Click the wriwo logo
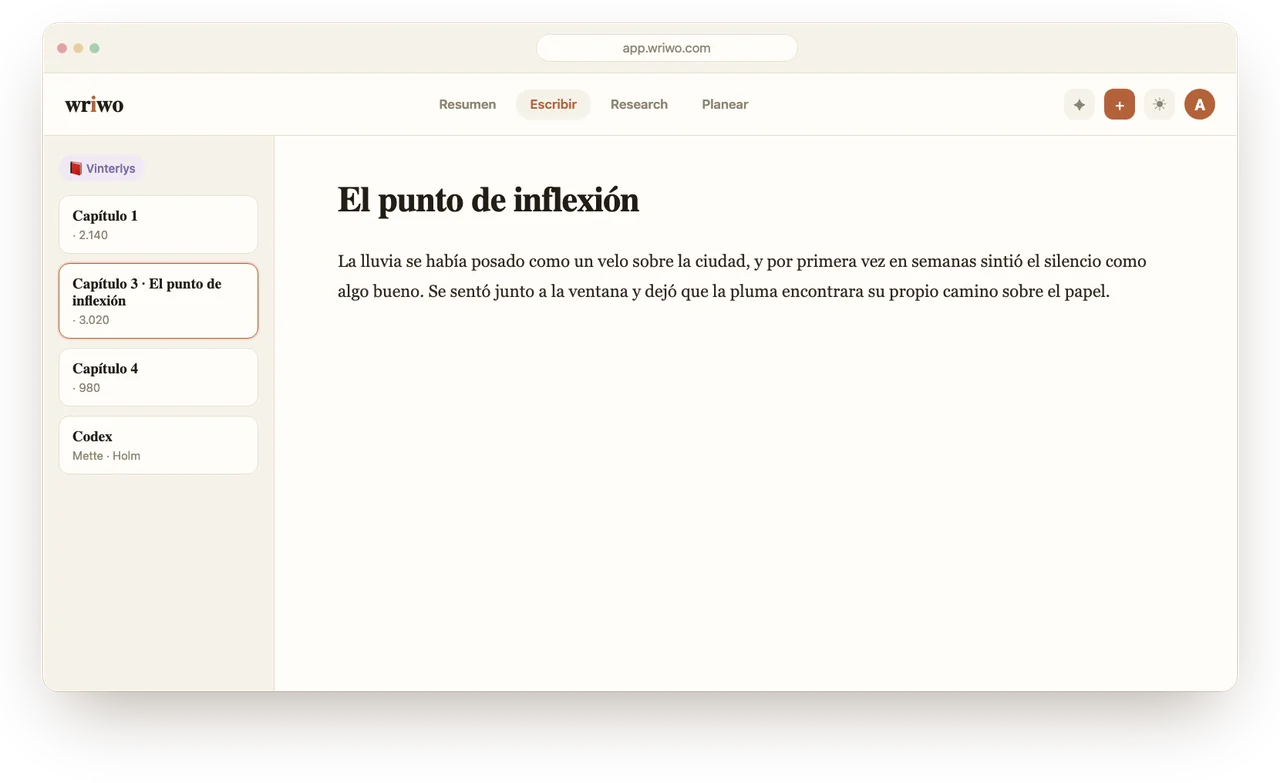Viewport: 1280px width, 783px height. click(x=94, y=104)
